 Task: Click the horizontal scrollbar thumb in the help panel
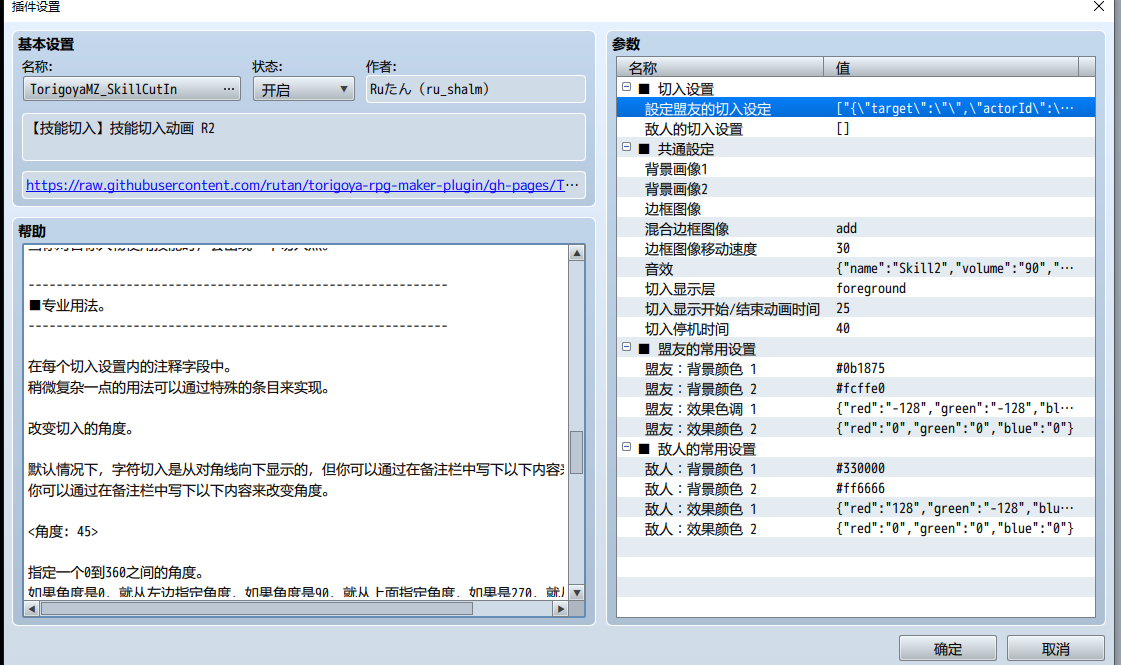click(x=257, y=609)
